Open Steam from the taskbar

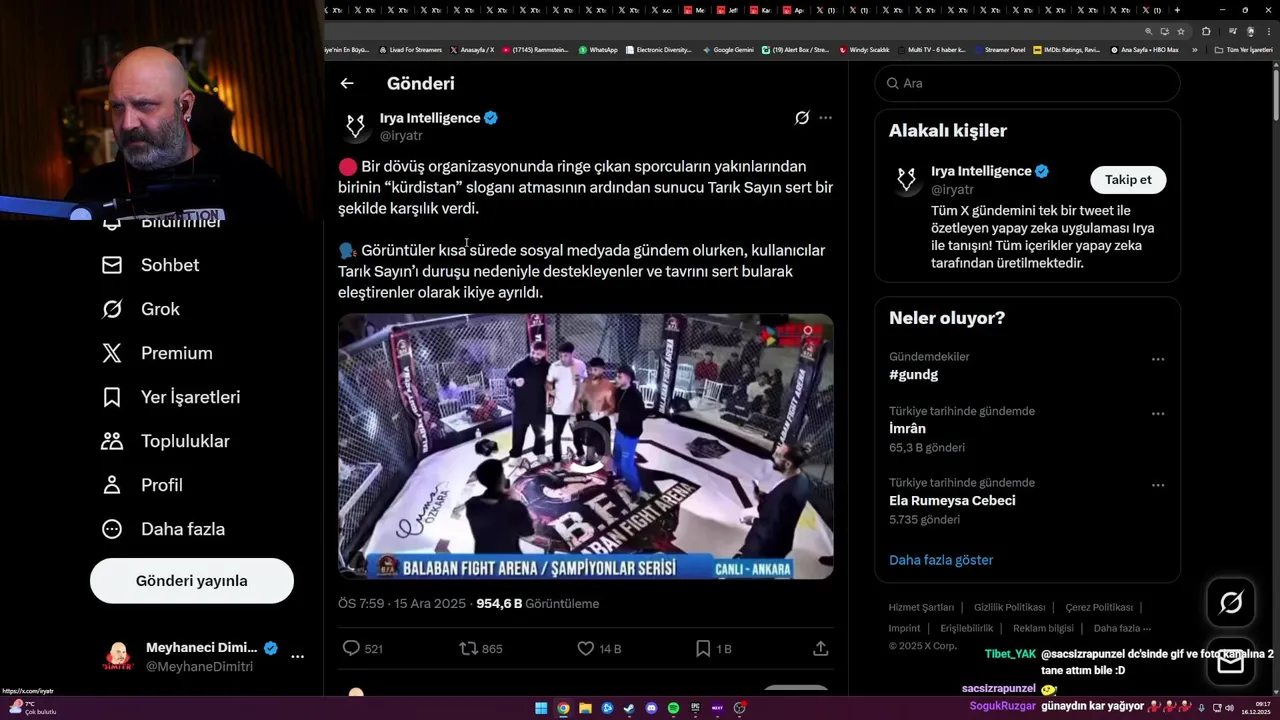click(x=629, y=708)
